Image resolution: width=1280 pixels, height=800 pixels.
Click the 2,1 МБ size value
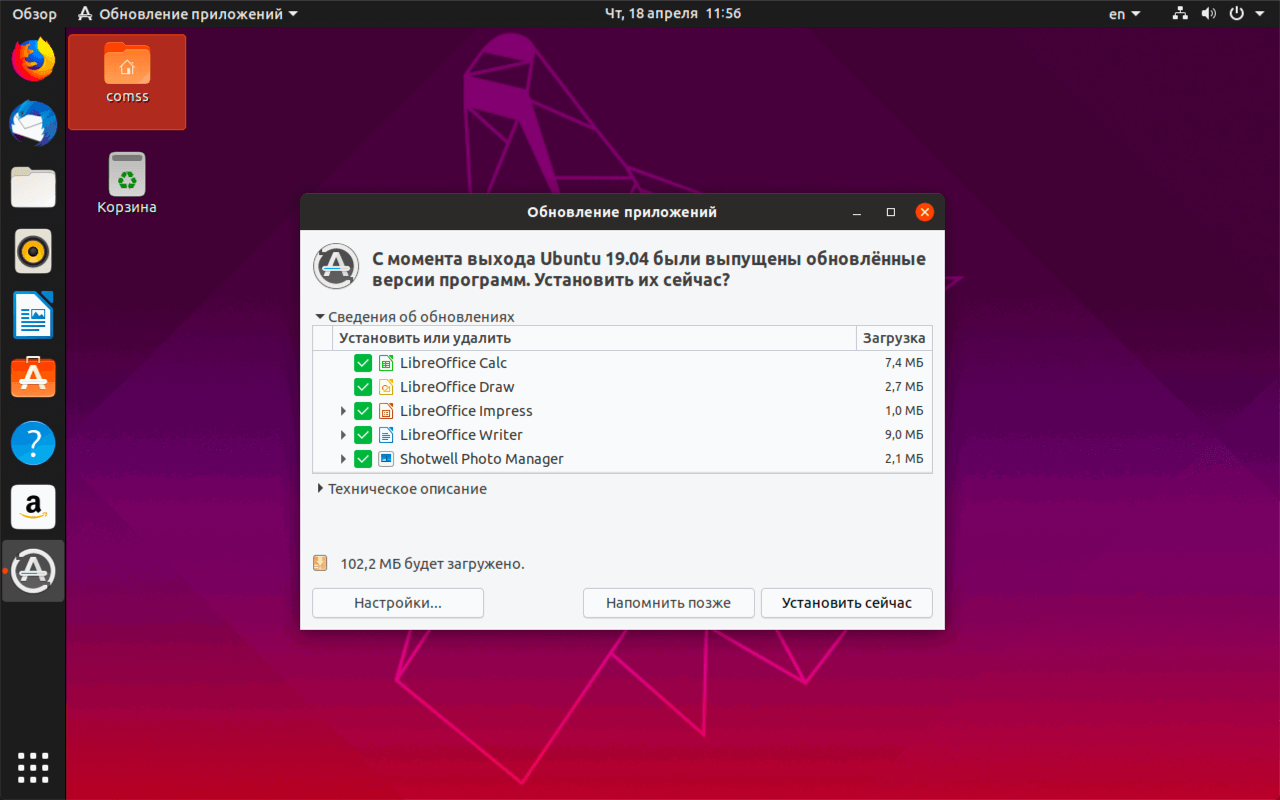(x=903, y=459)
